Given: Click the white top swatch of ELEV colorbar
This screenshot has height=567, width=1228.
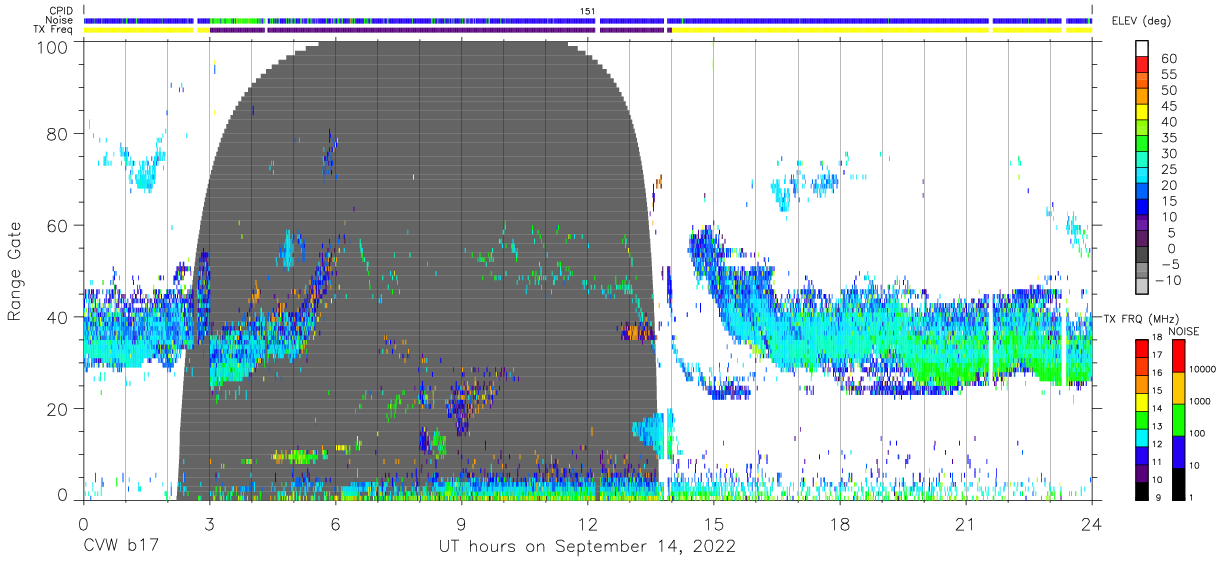Looking at the screenshot, I should click(1142, 48).
